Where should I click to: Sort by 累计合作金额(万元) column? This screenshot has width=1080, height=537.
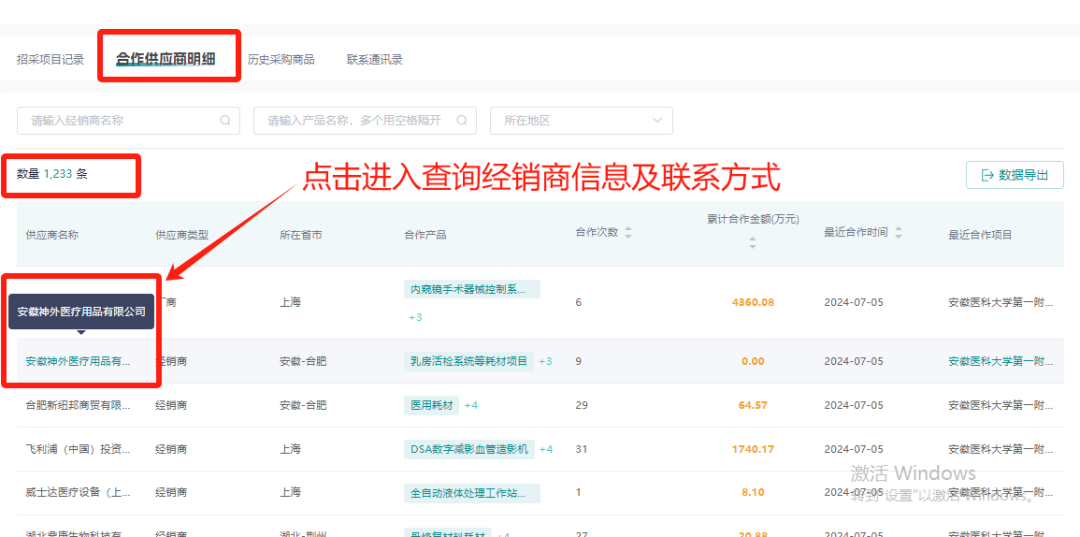coord(753,242)
